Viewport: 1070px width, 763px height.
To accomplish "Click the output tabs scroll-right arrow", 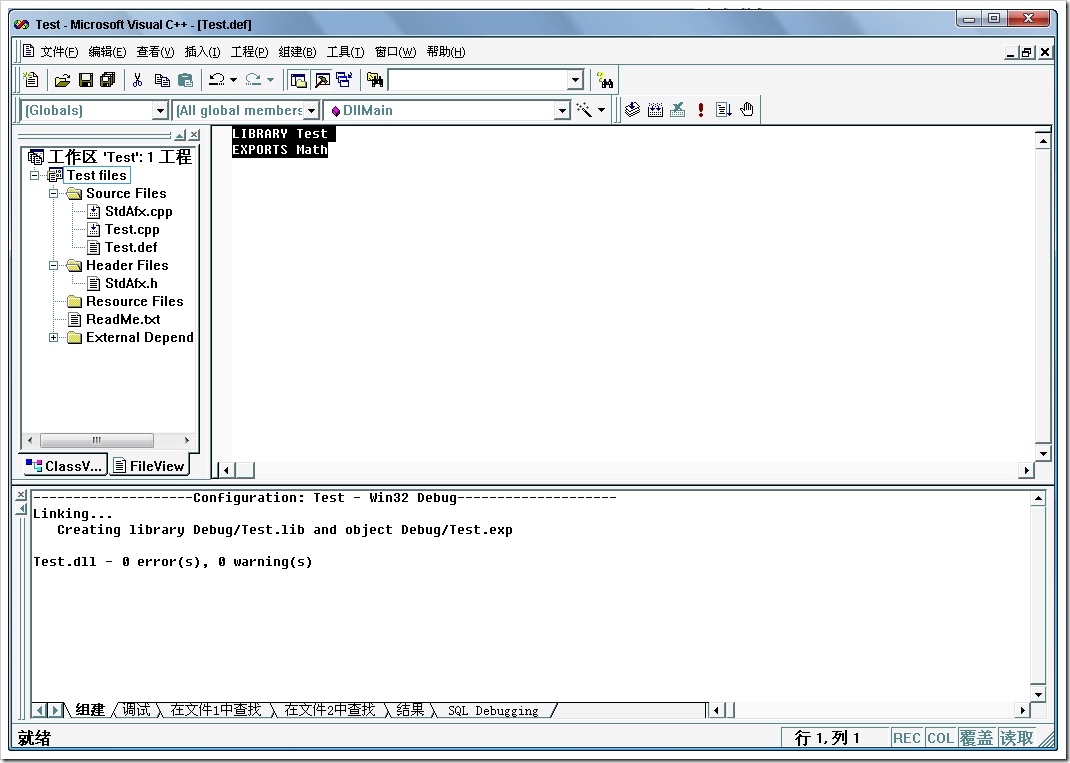I will tap(55, 710).
